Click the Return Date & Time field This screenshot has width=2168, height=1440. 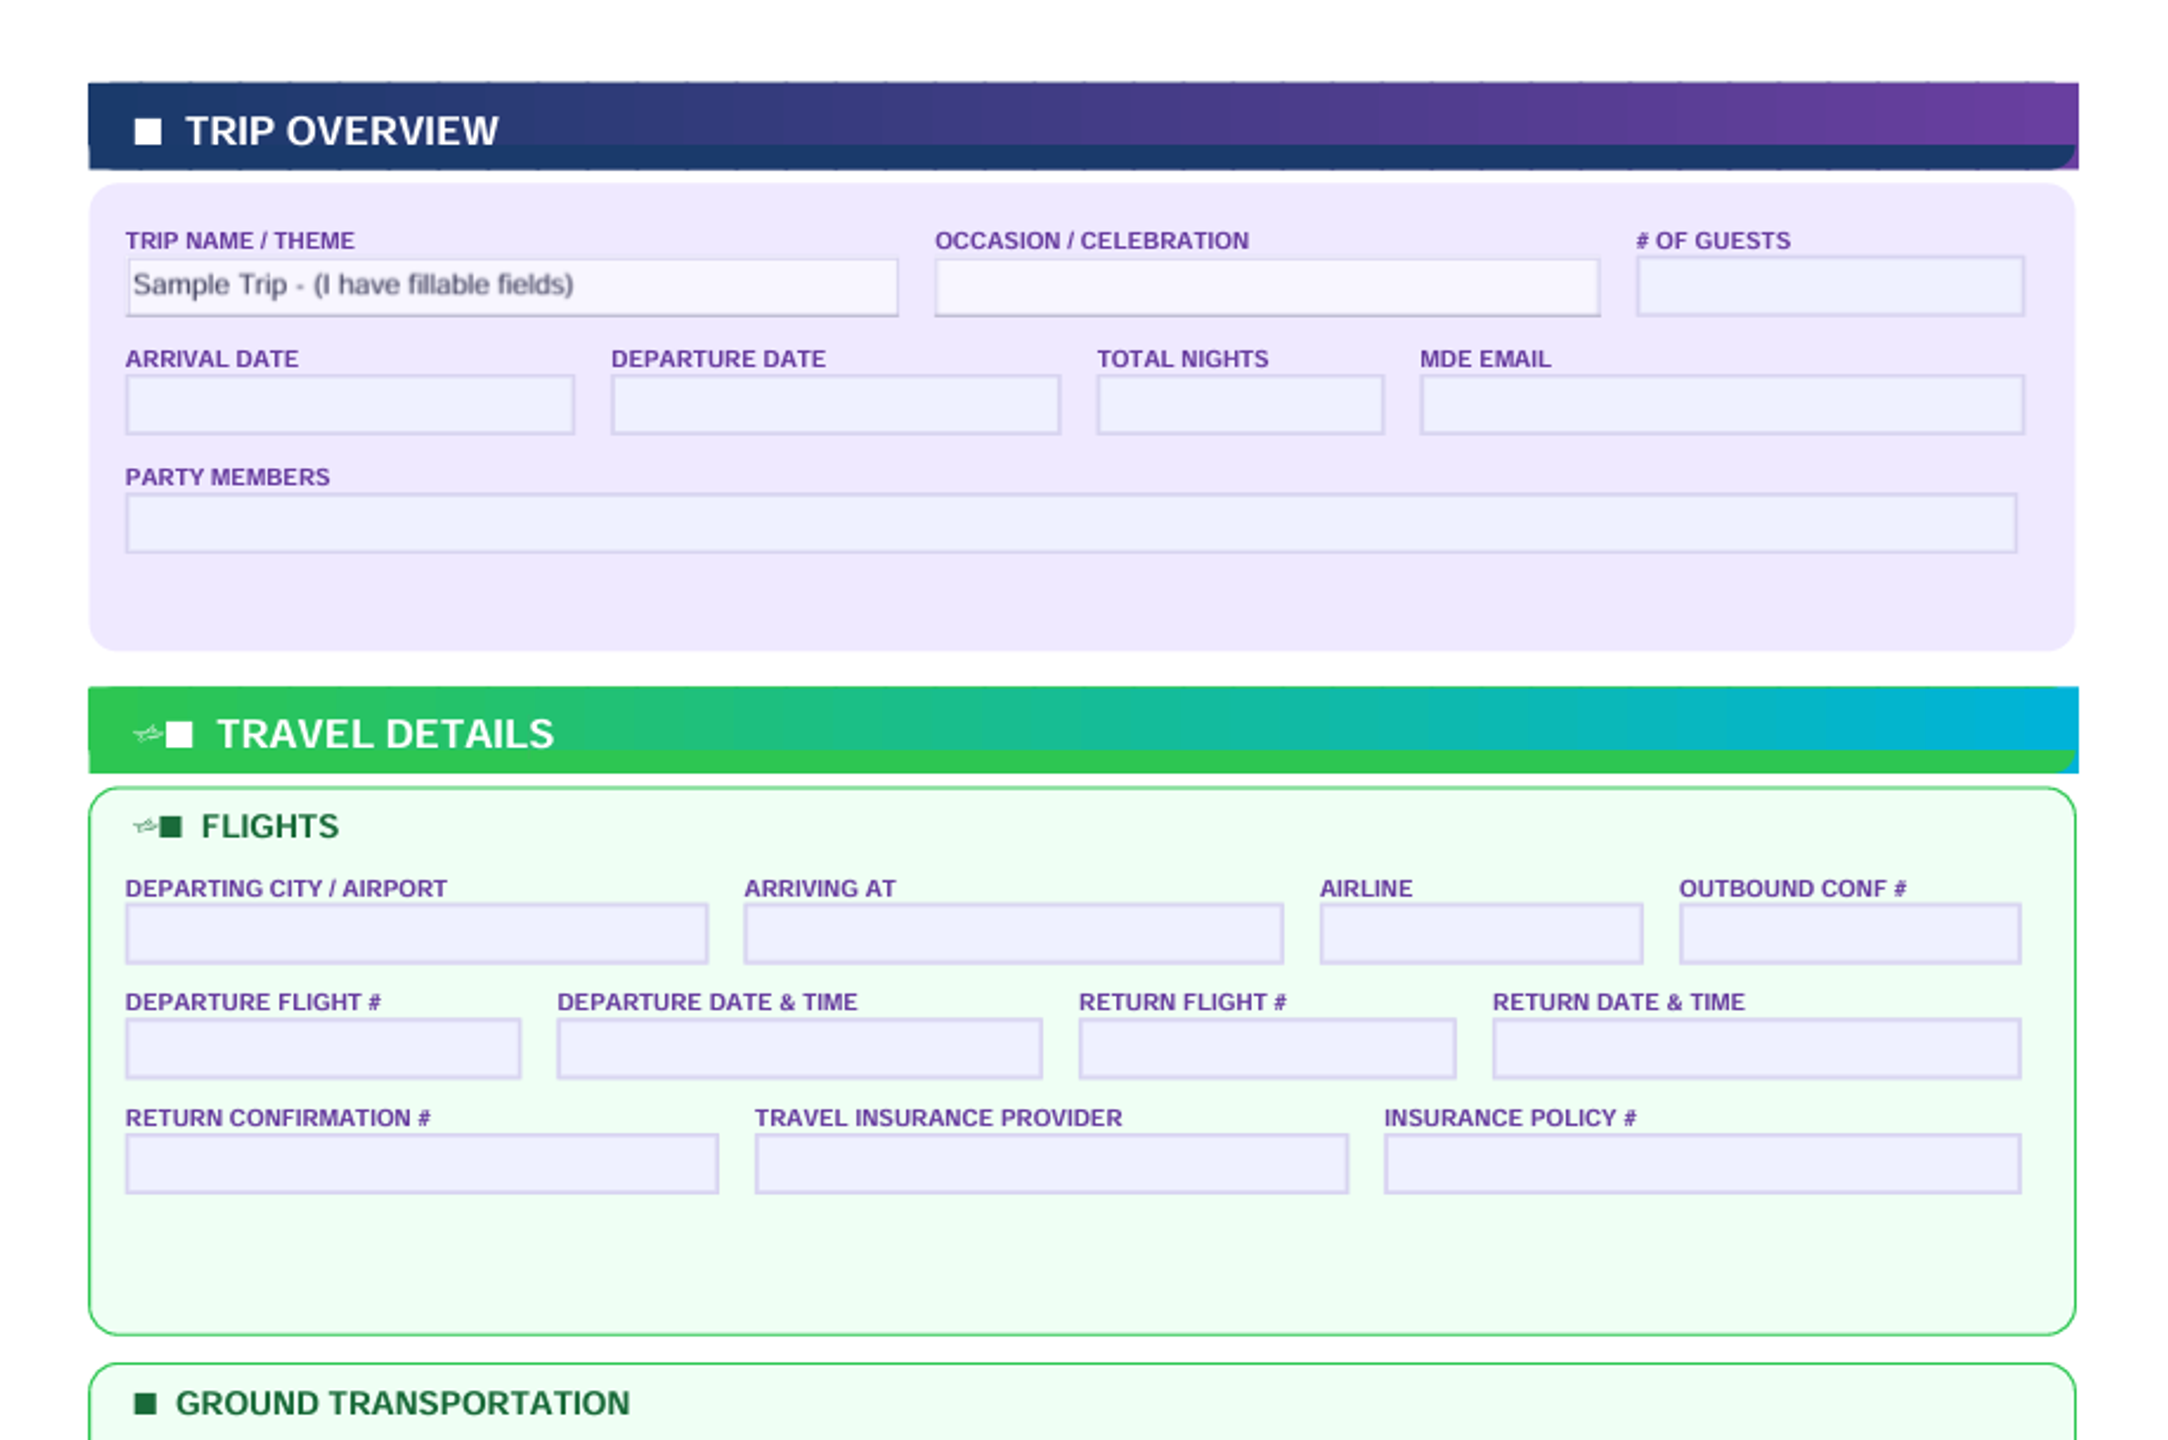click(x=1757, y=1048)
